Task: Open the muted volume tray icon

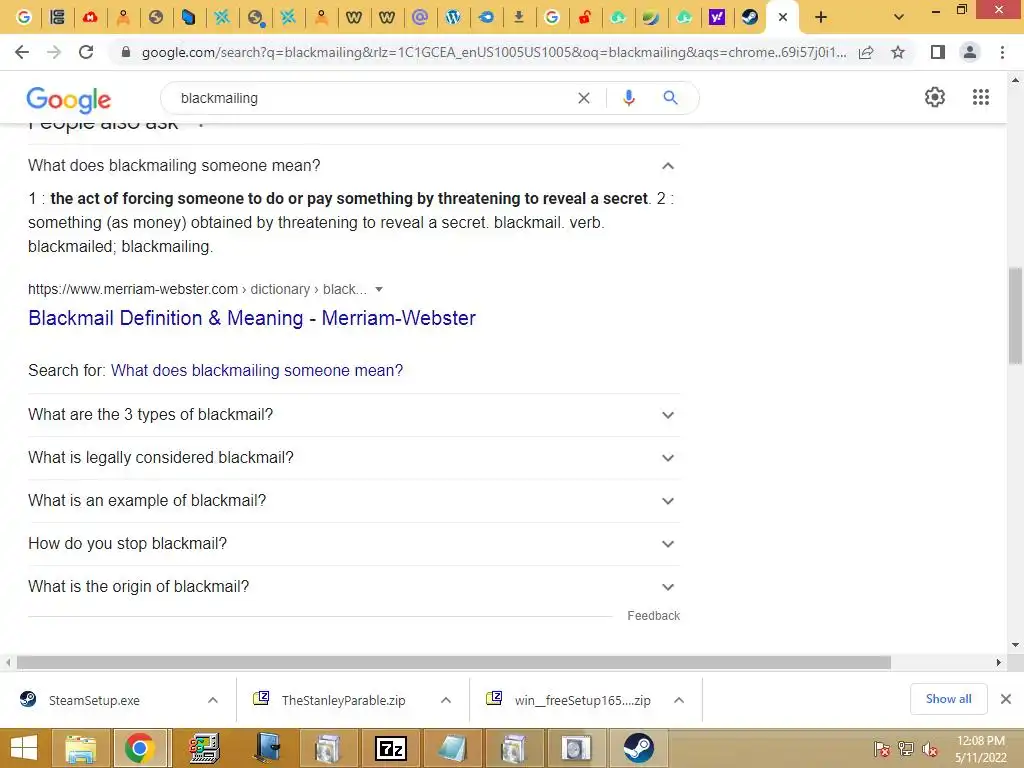Action: 929,749
